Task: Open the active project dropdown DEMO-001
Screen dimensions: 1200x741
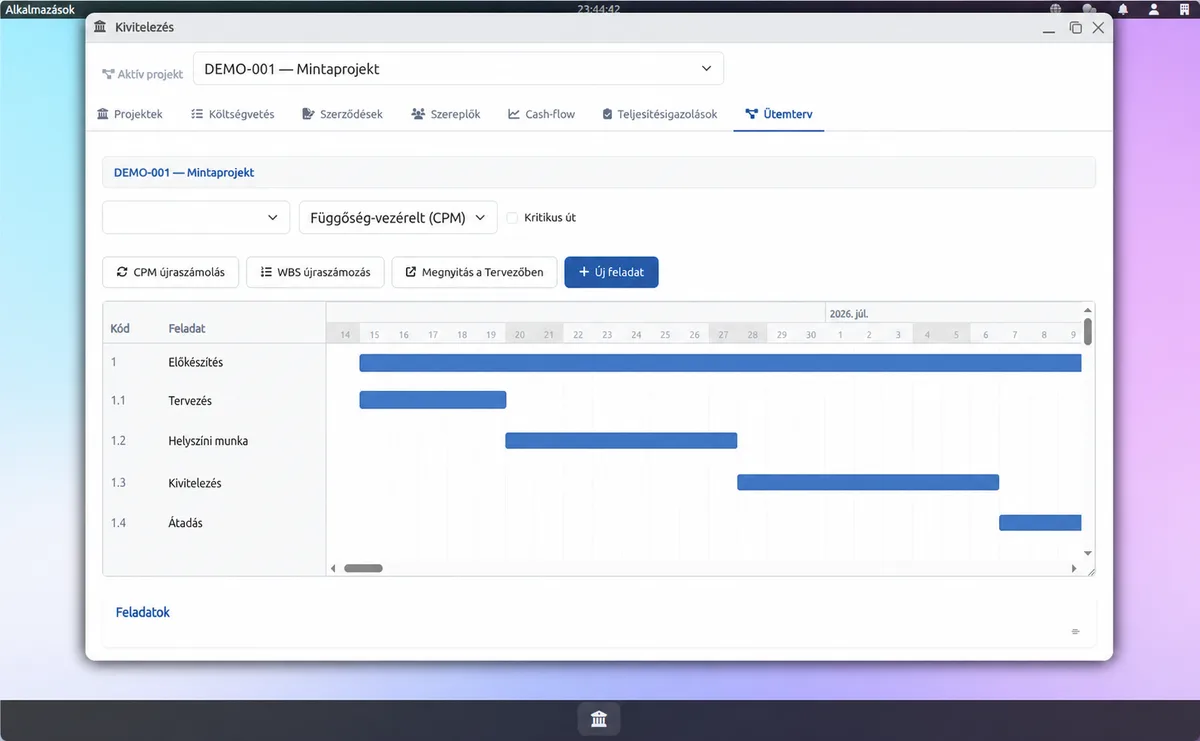Action: [x=458, y=69]
